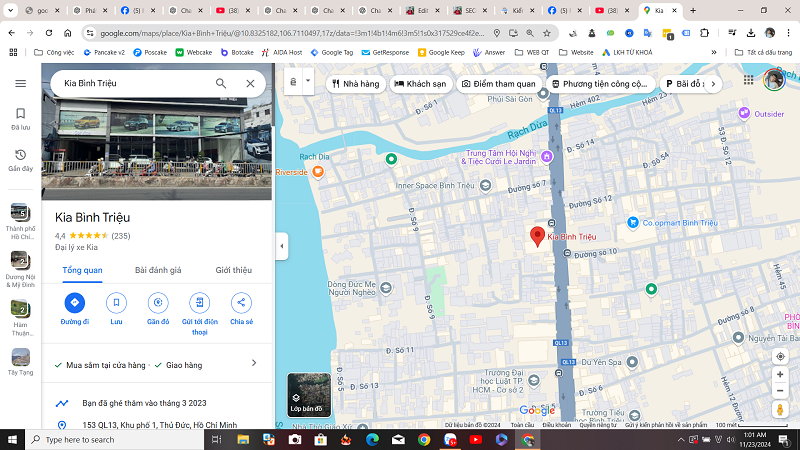
Task: Click the Lưu save place button
Action: [116, 309]
